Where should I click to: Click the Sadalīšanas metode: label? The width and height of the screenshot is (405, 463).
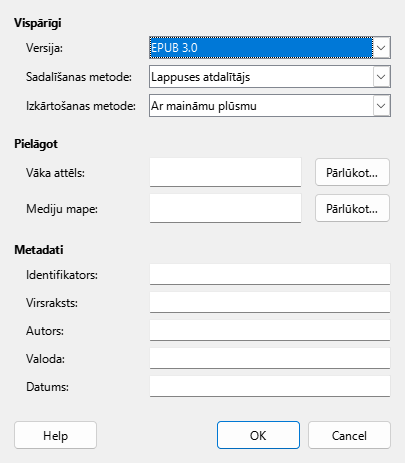(x=79, y=77)
